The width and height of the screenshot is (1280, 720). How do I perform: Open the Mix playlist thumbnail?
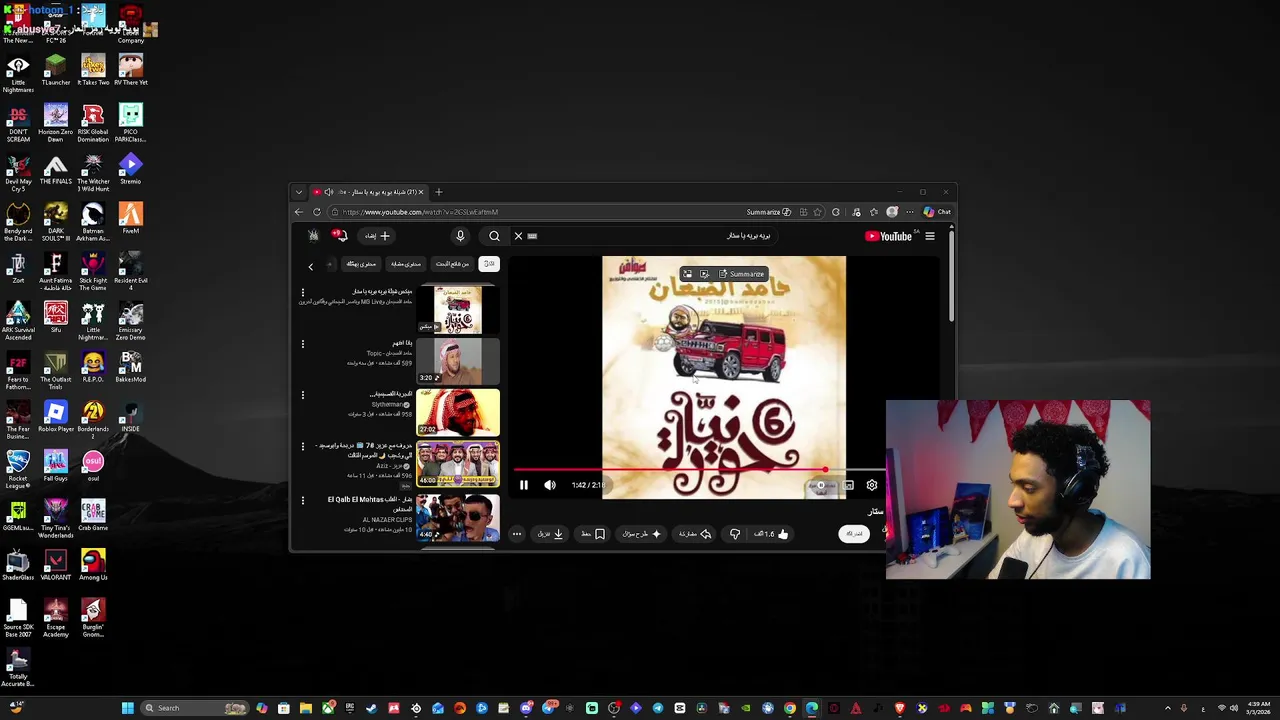tap(458, 310)
